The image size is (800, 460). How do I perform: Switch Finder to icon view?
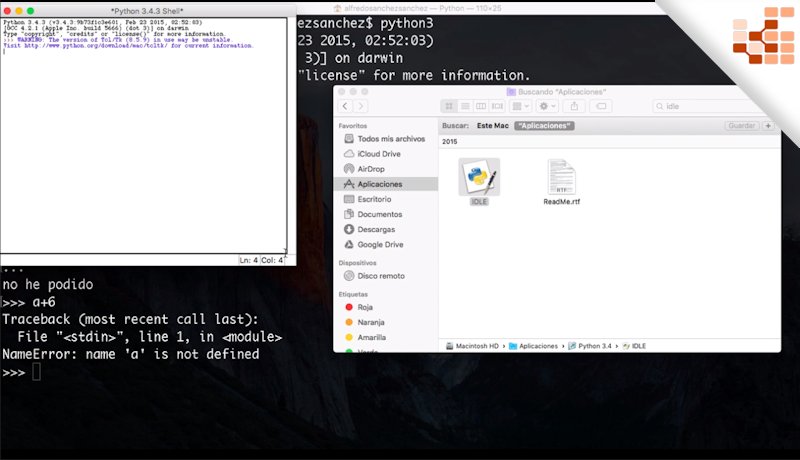(449, 106)
